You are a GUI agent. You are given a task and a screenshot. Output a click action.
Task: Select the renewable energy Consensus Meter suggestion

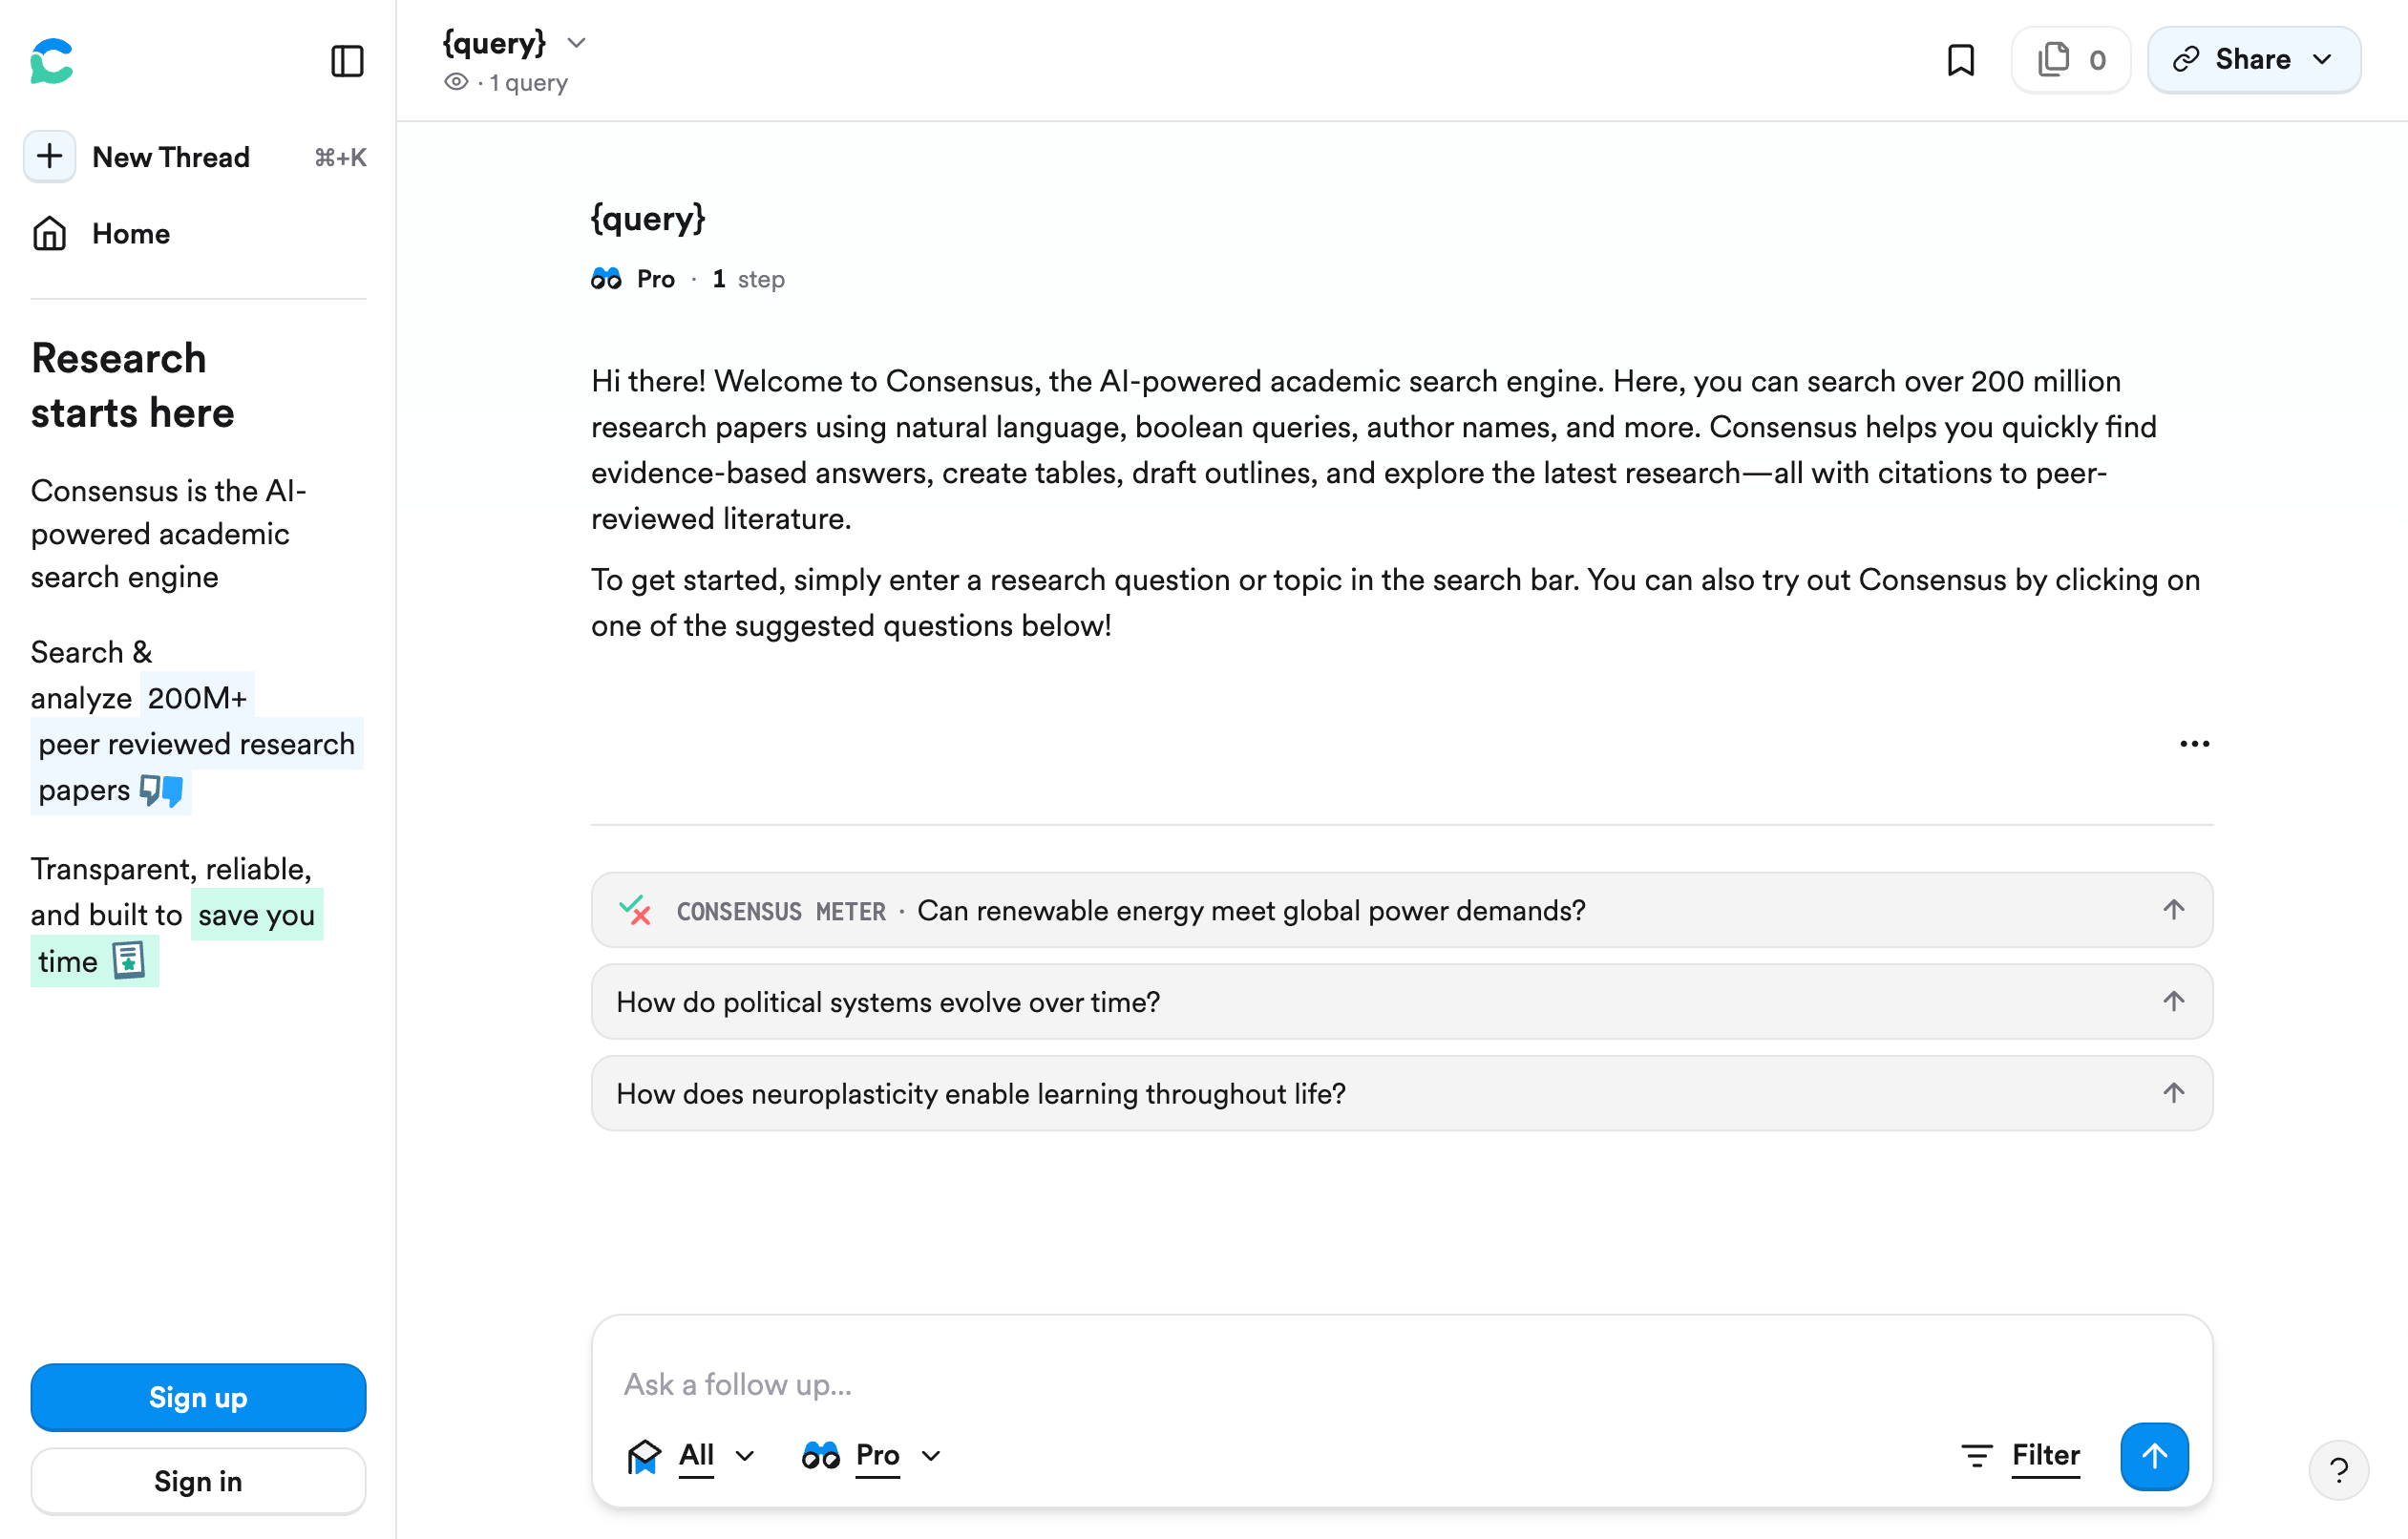pyautogui.click(x=1250, y=910)
